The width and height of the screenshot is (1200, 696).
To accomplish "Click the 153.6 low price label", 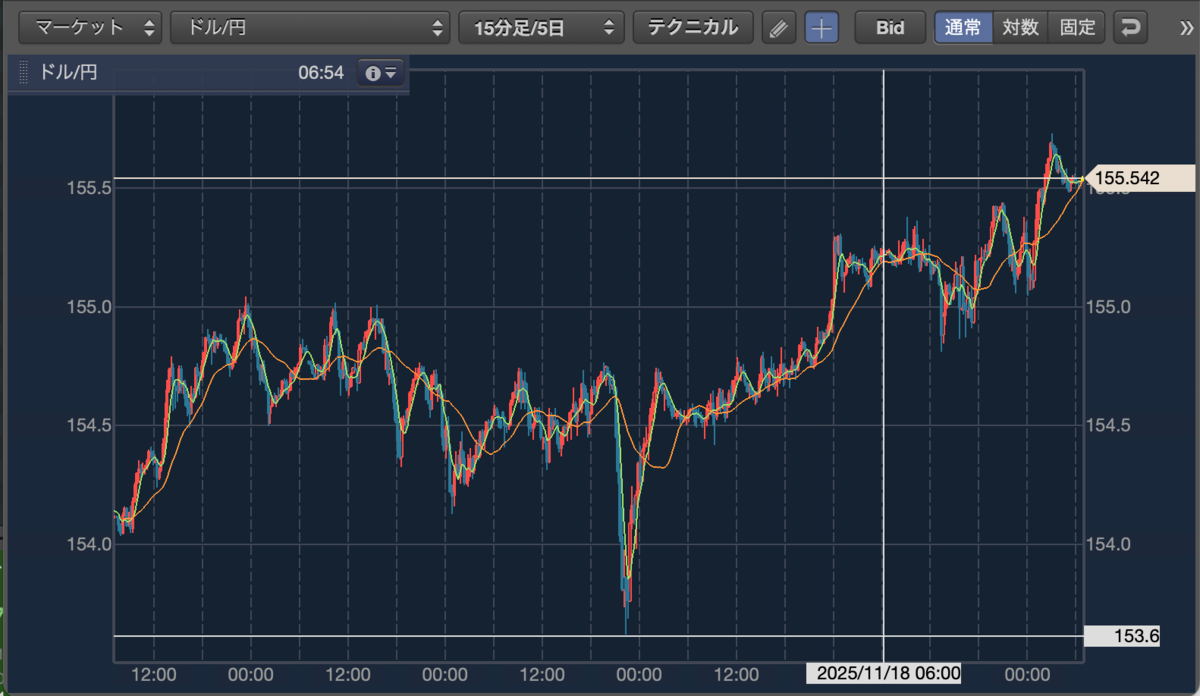I will (1122, 635).
